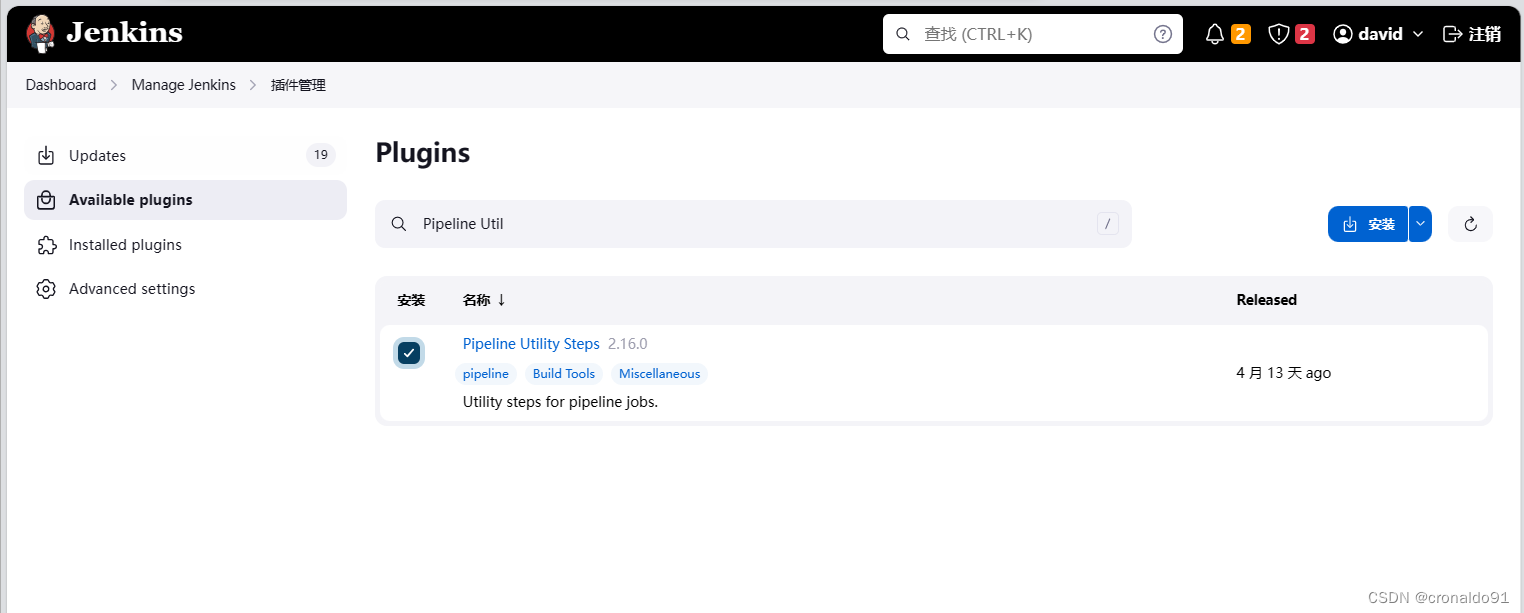
Task: Click the Utility steps for pipeline jobs description
Action: coord(560,402)
